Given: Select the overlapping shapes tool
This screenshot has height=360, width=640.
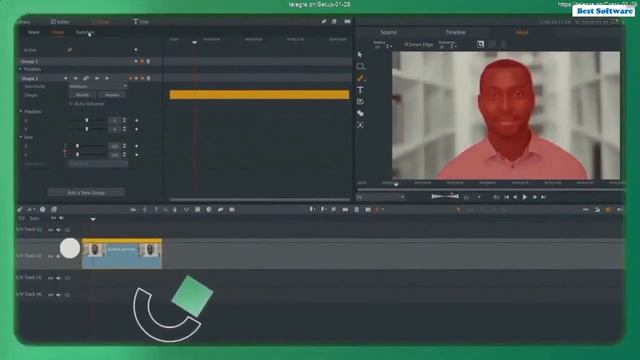Looking at the screenshot, I should click(360, 113).
